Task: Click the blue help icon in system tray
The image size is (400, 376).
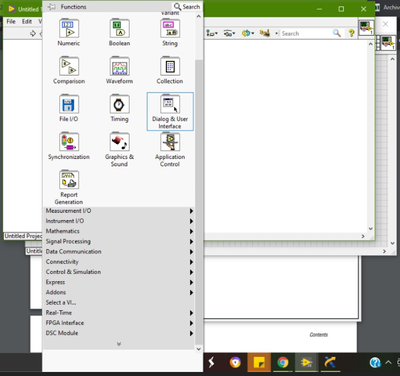Action: pyautogui.click(x=375, y=362)
